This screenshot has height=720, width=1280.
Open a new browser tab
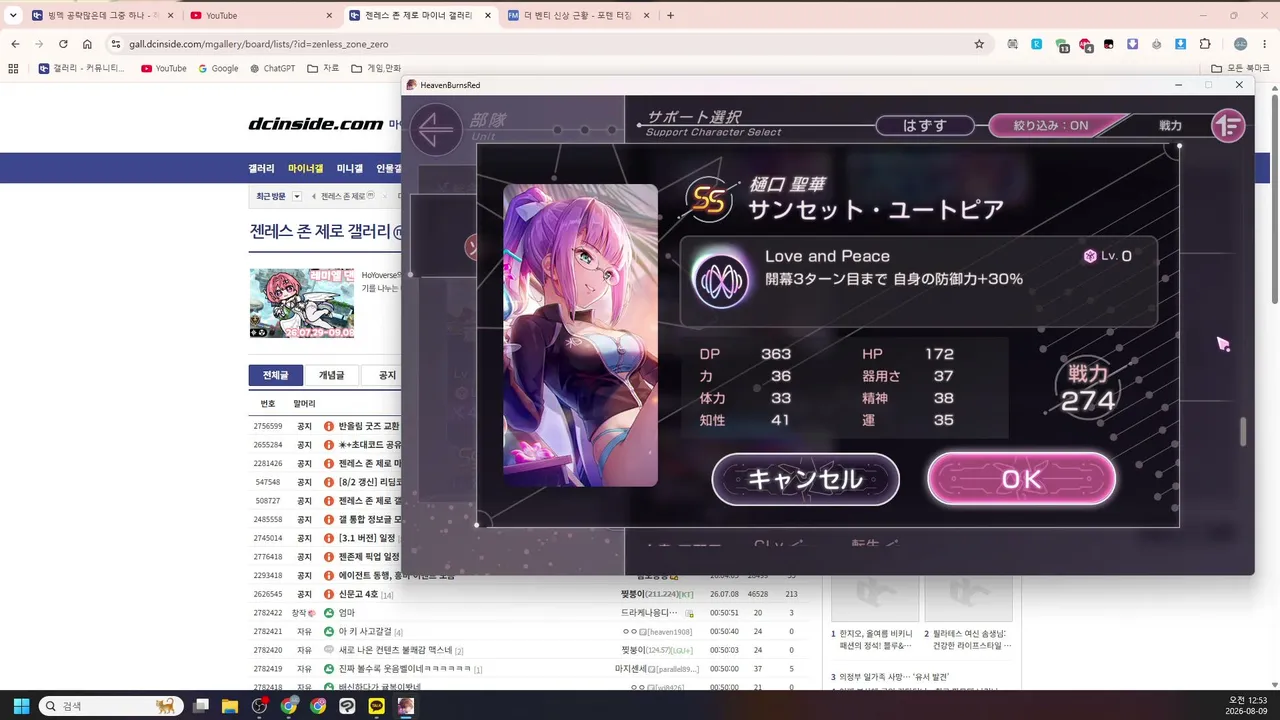[670, 15]
